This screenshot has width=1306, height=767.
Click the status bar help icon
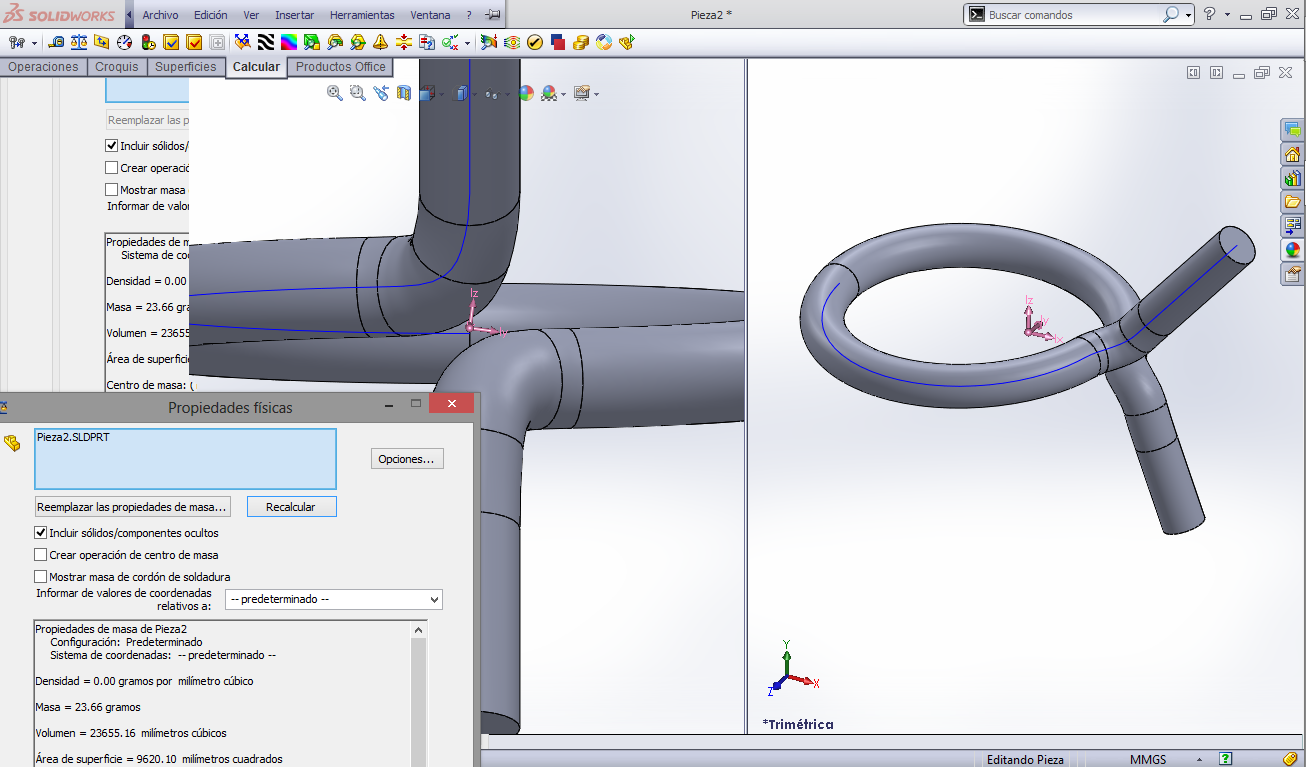coord(1225,759)
